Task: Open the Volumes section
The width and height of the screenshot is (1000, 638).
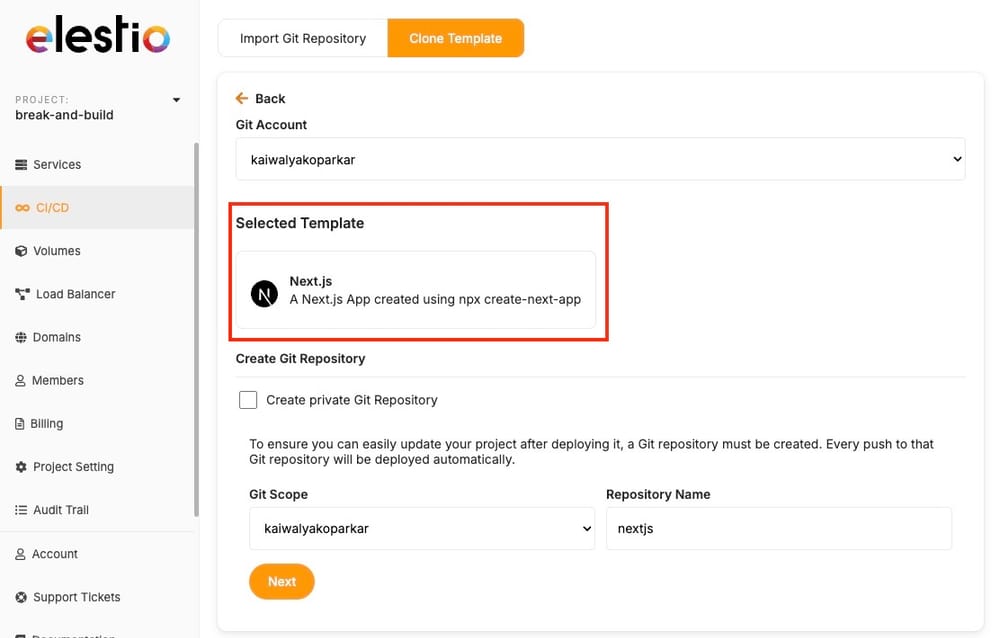Action: 55,250
